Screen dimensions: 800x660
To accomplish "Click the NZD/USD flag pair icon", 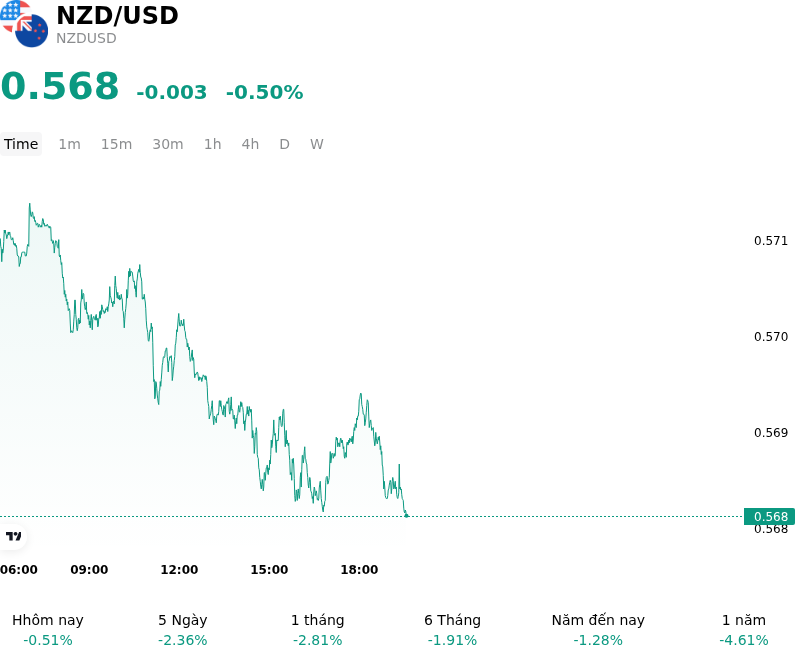I will coord(24,23).
